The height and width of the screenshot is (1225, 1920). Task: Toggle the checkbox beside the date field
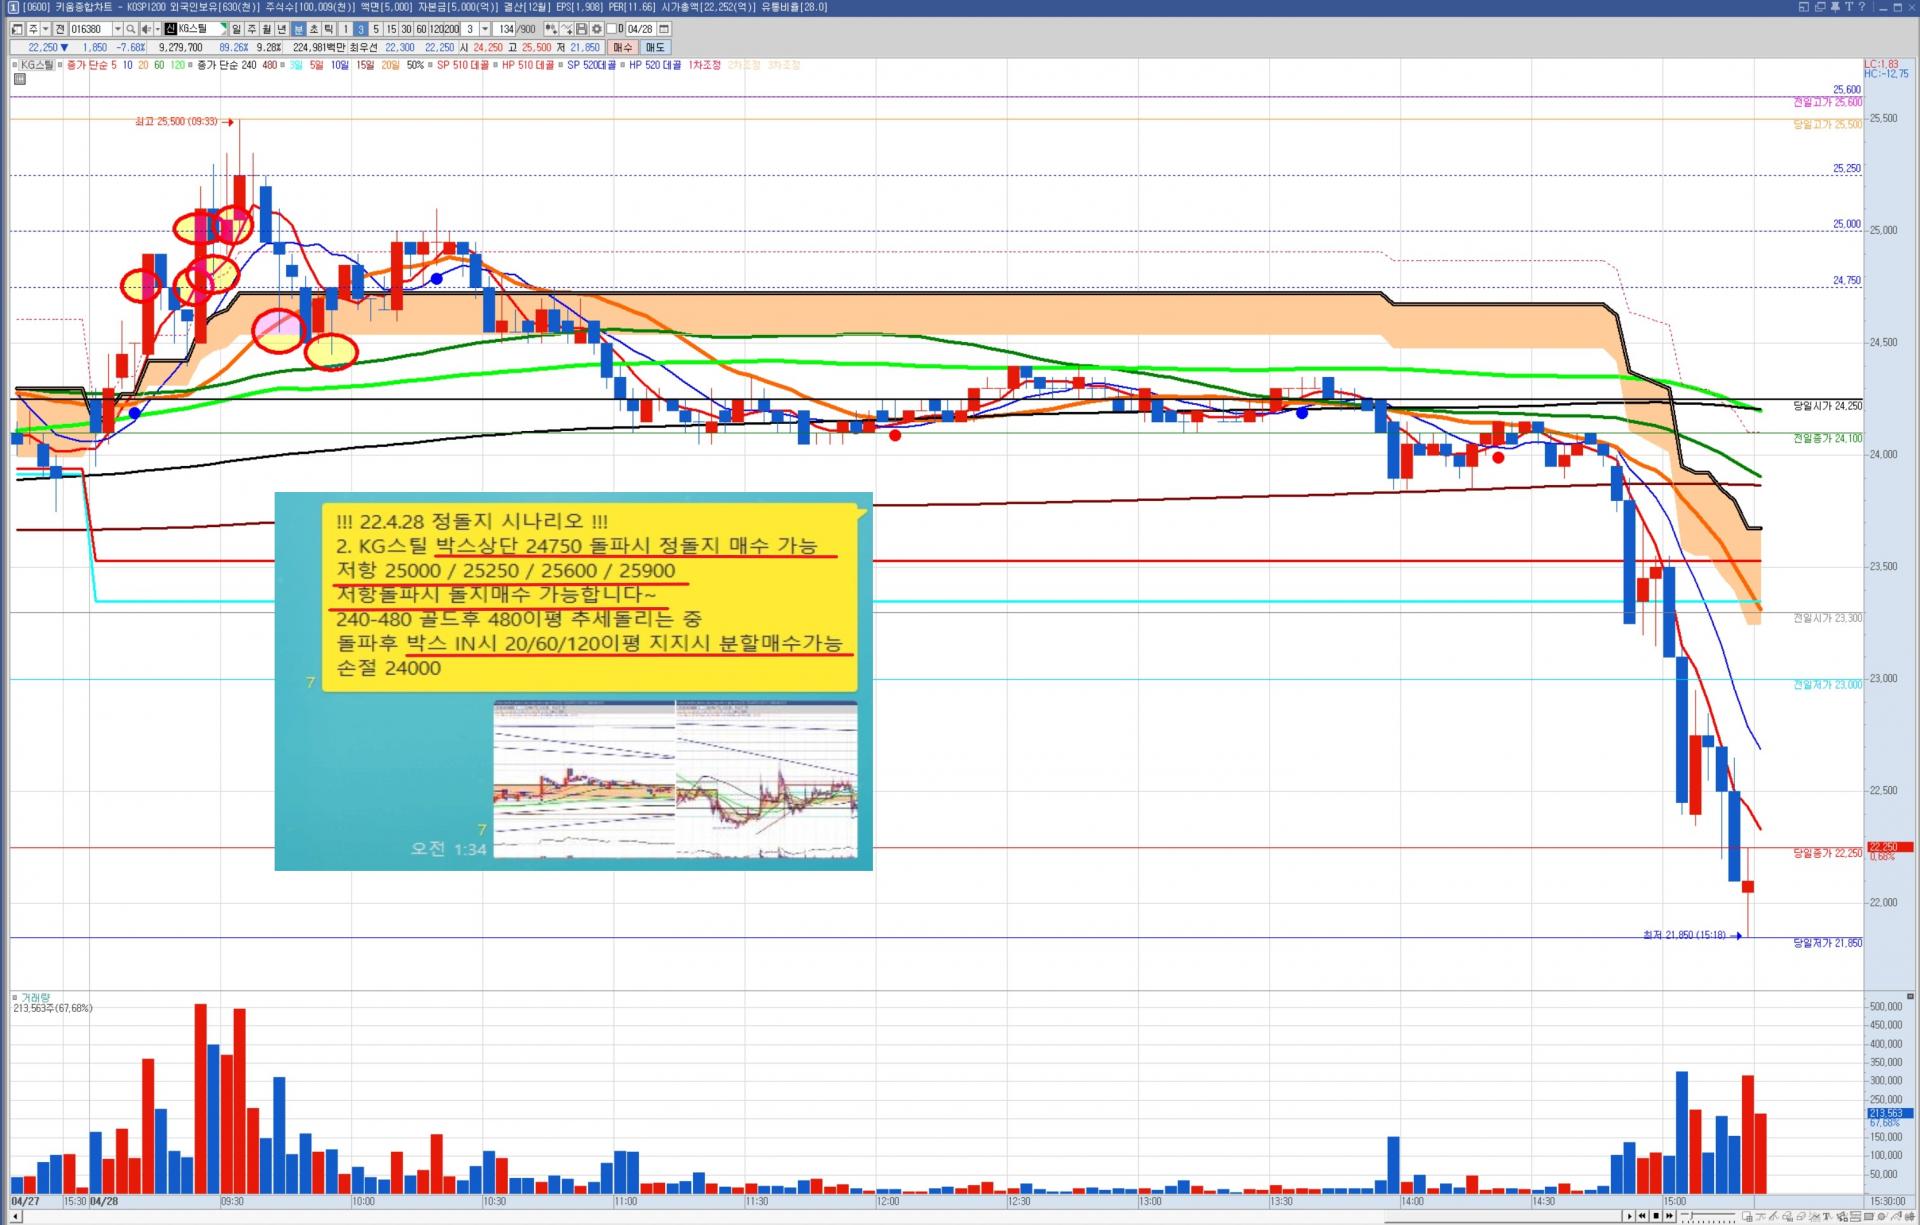tap(611, 29)
